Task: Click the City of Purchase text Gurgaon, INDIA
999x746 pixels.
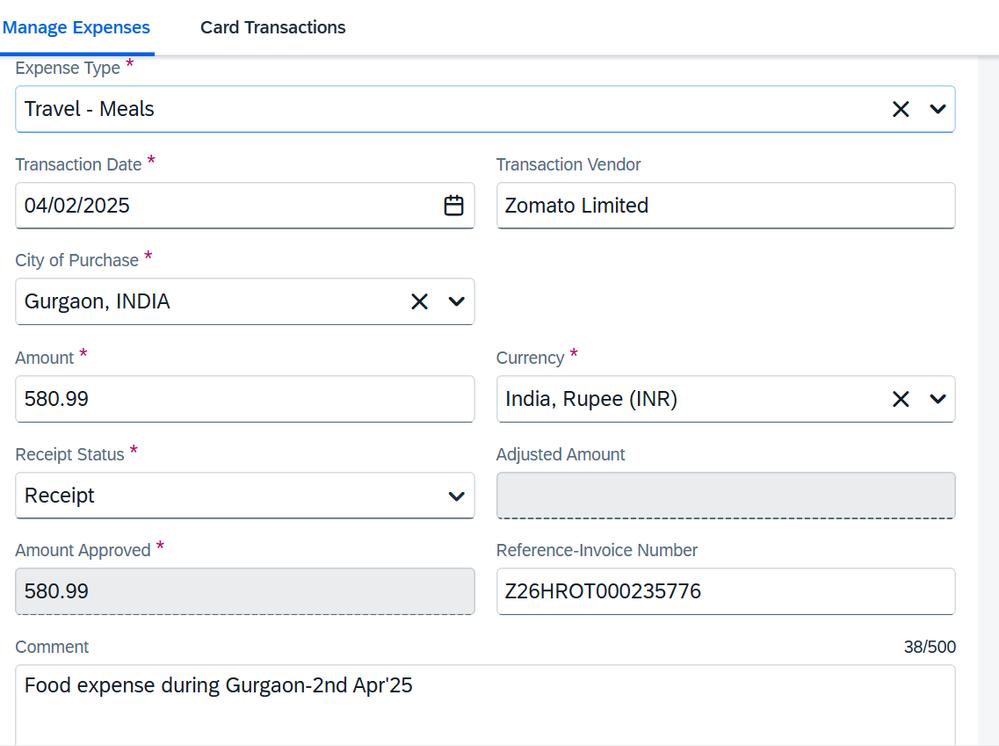Action: [x=97, y=301]
